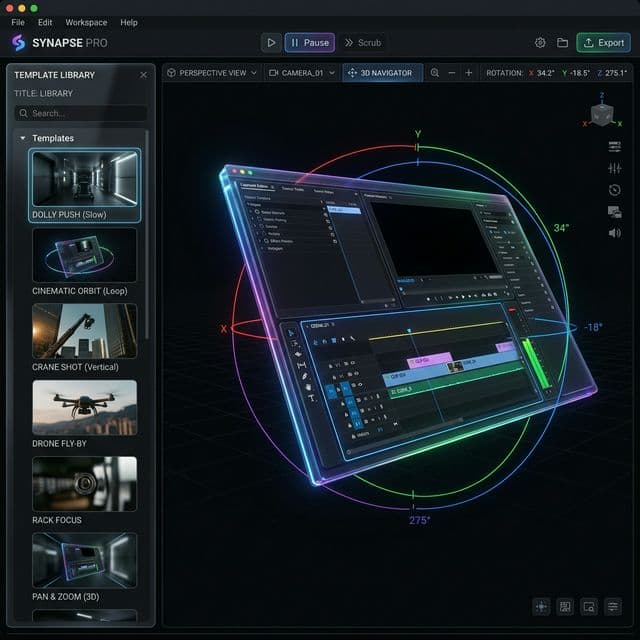
Task: Click the 34° angle label on green ring
Action: click(x=561, y=228)
